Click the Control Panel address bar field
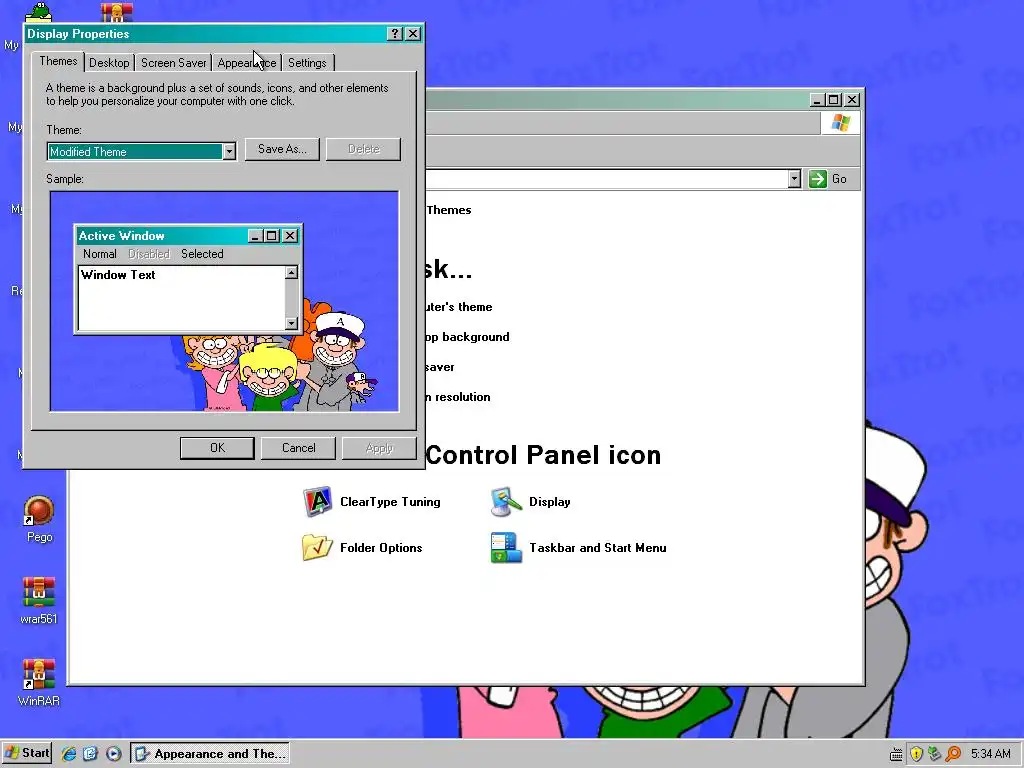The height and width of the screenshot is (768, 1024). (x=605, y=179)
